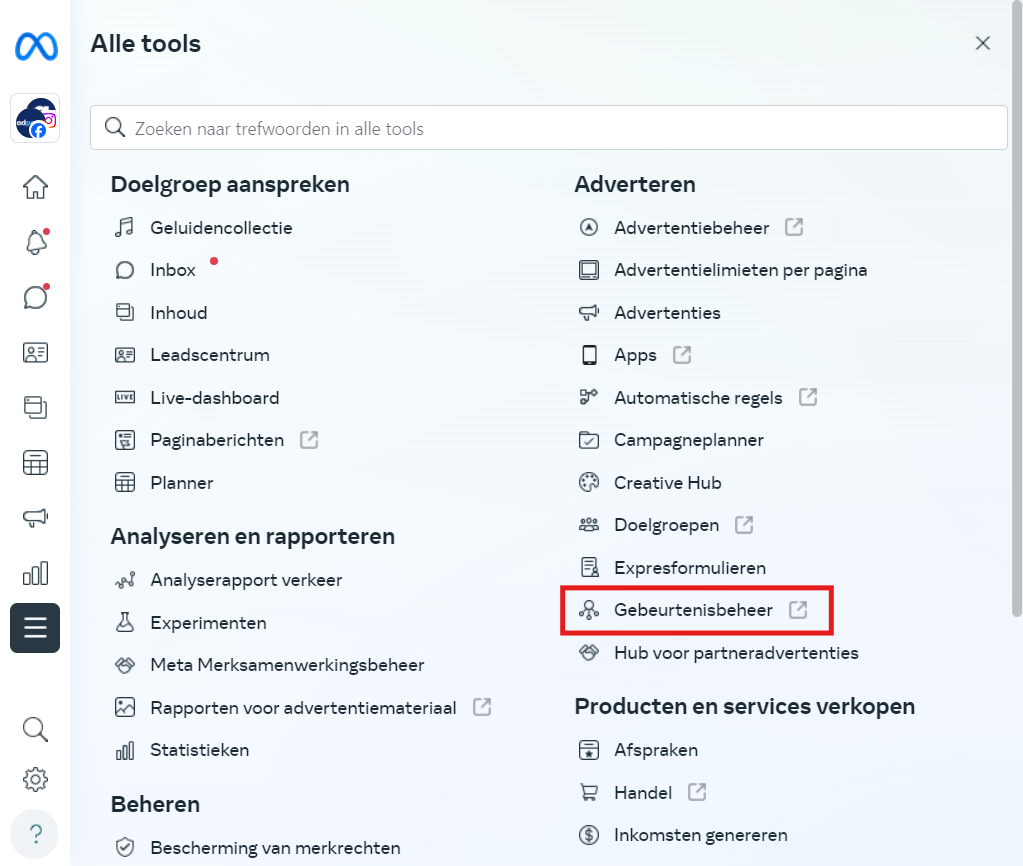Click the dollar icon beside Inkomsten genereren
The width and height of the screenshot is (1023, 866).
pyautogui.click(x=588, y=834)
